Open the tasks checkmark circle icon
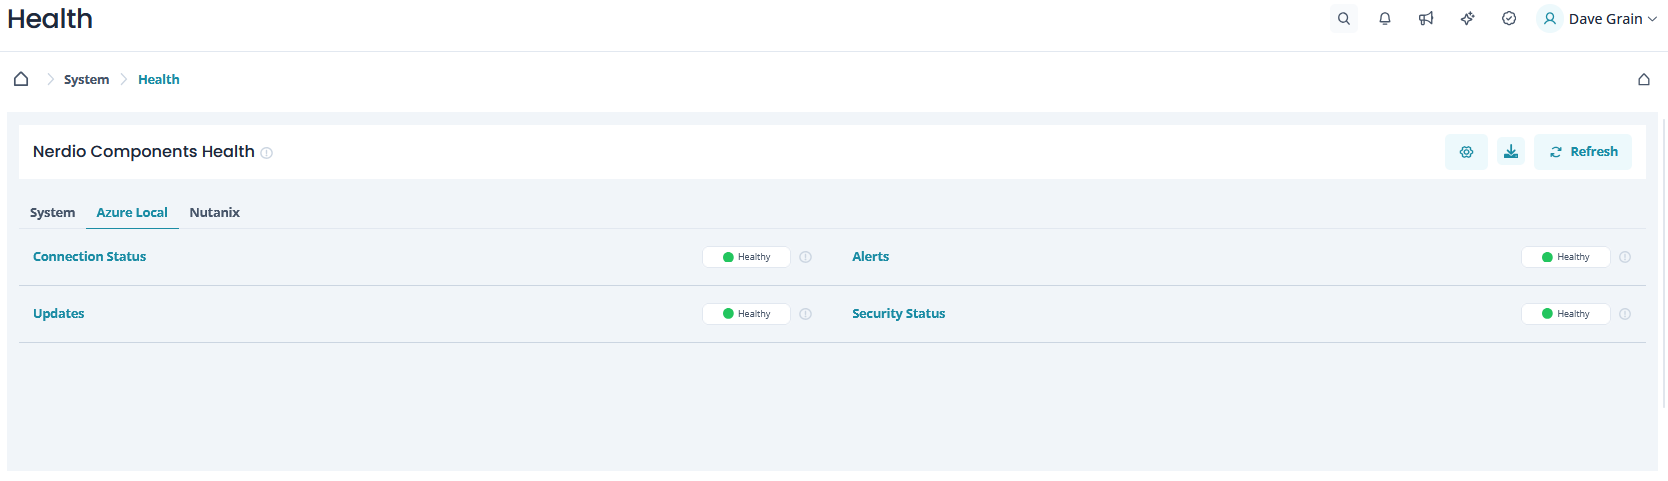The image size is (1668, 481). point(1509,19)
